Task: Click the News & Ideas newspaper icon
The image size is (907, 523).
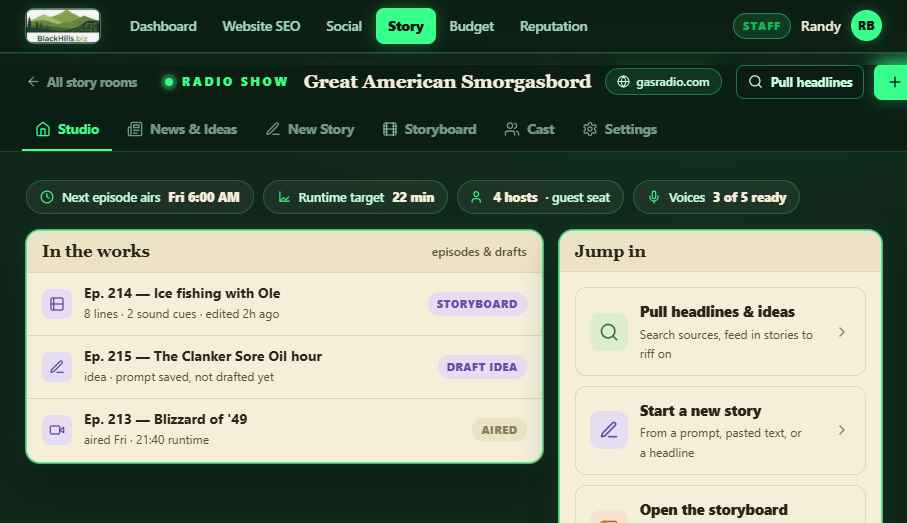Action: click(x=135, y=129)
